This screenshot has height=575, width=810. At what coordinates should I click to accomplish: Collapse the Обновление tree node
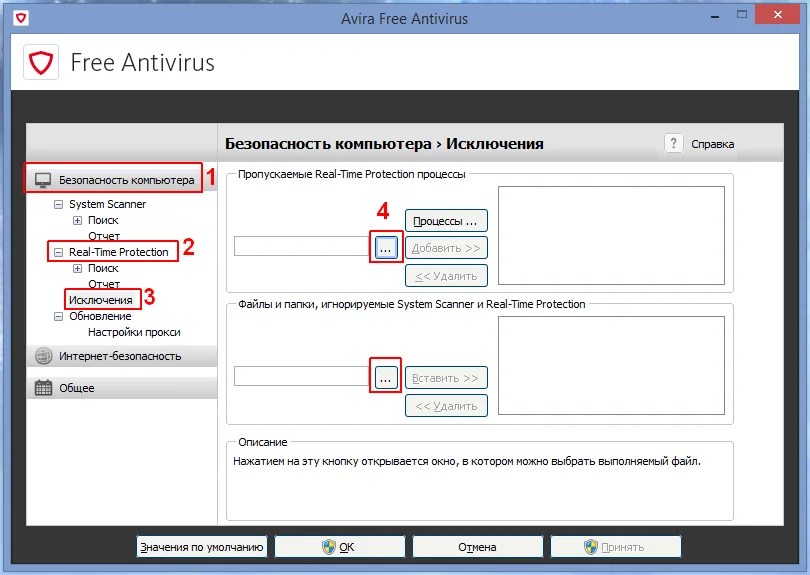pos(58,316)
